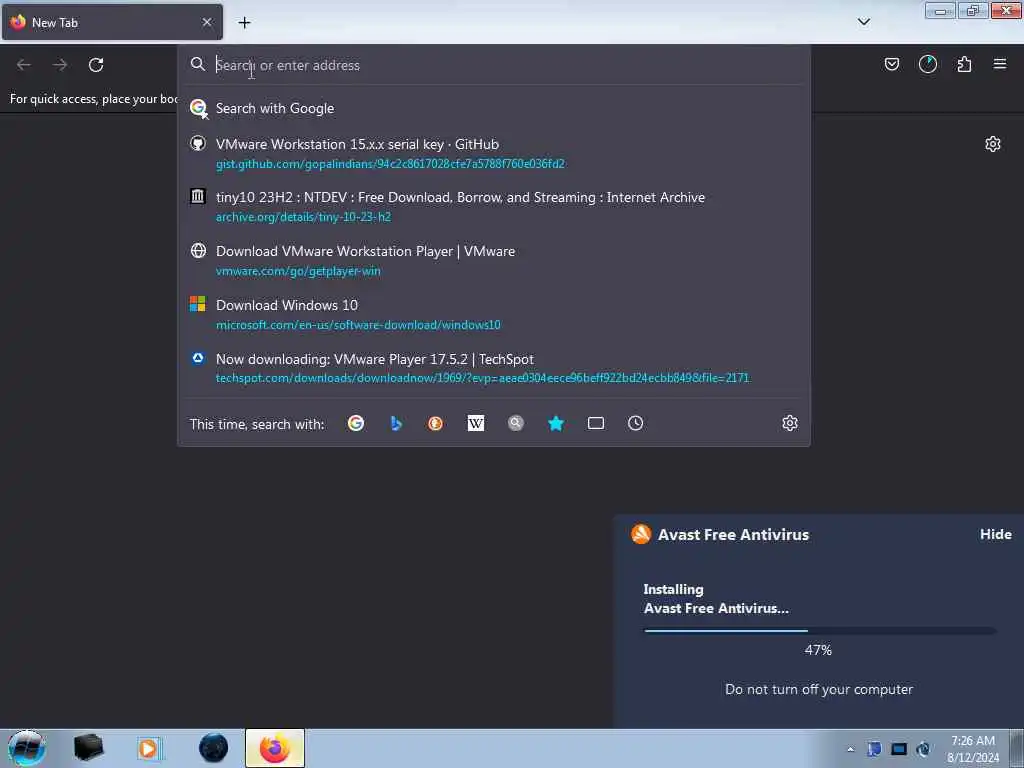Select the gray magnifier search engine icon
This screenshot has height=768, width=1024.
click(x=516, y=423)
